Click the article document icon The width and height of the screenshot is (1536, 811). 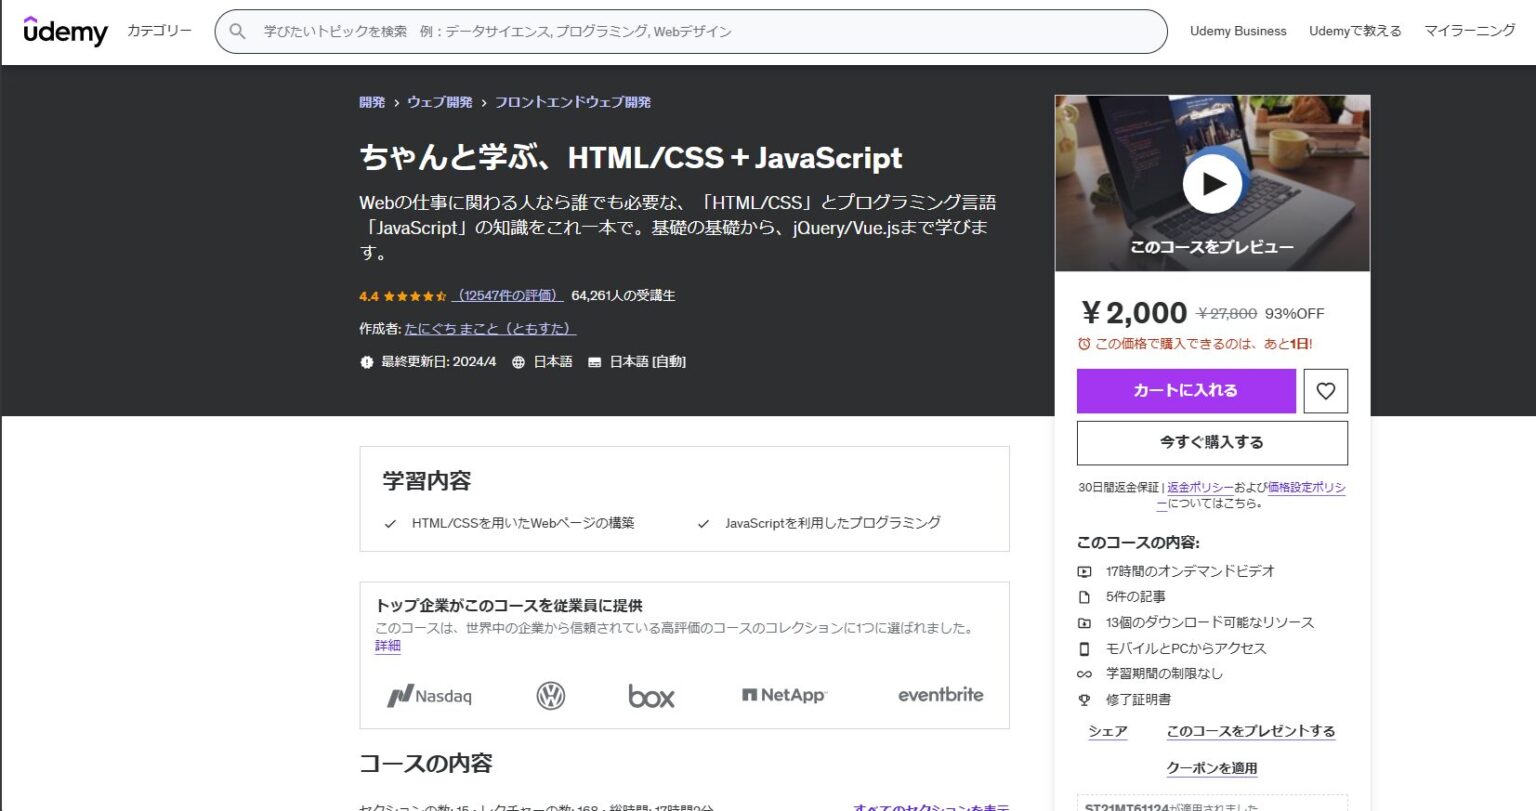coord(1084,596)
